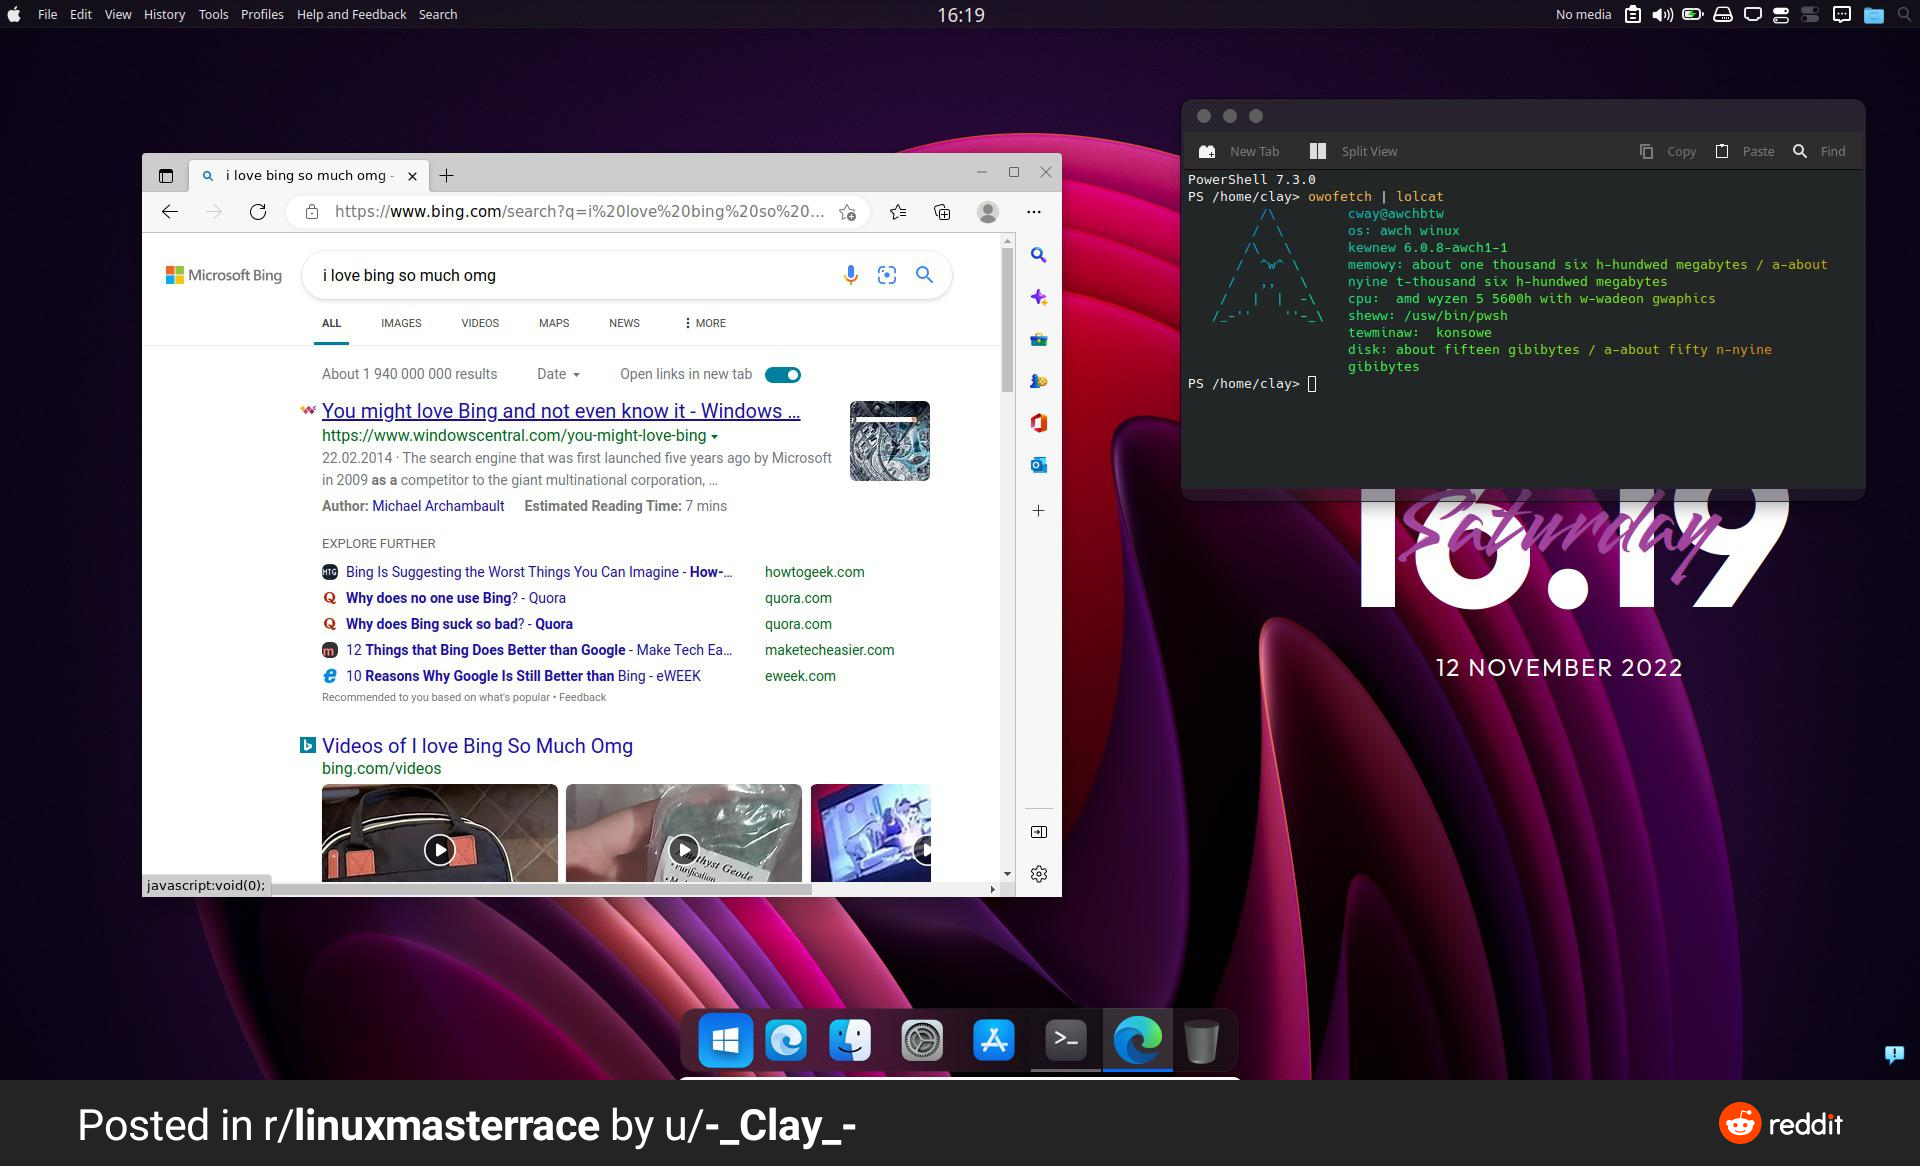Open sidebar Search icon in Edge
Image resolution: width=1920 pixels, height=1166 pixels.
tap(1039, 256)
